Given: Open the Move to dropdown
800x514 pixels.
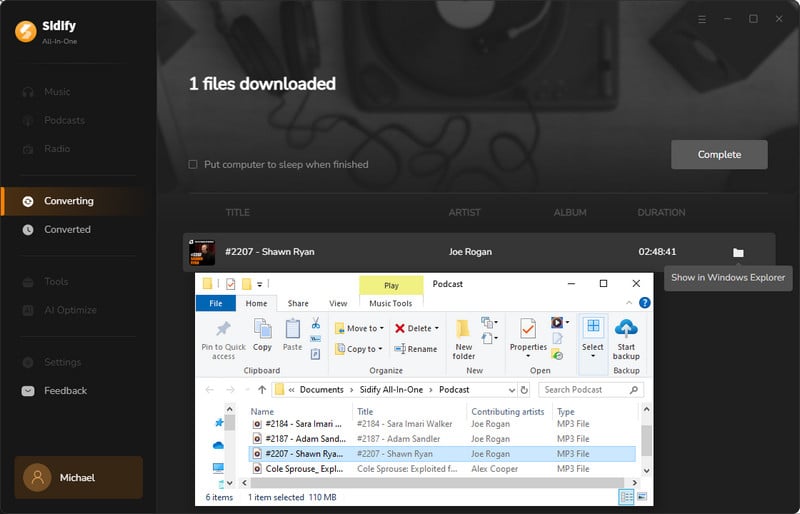Looking at the screenshot, I should pos(359,328).
